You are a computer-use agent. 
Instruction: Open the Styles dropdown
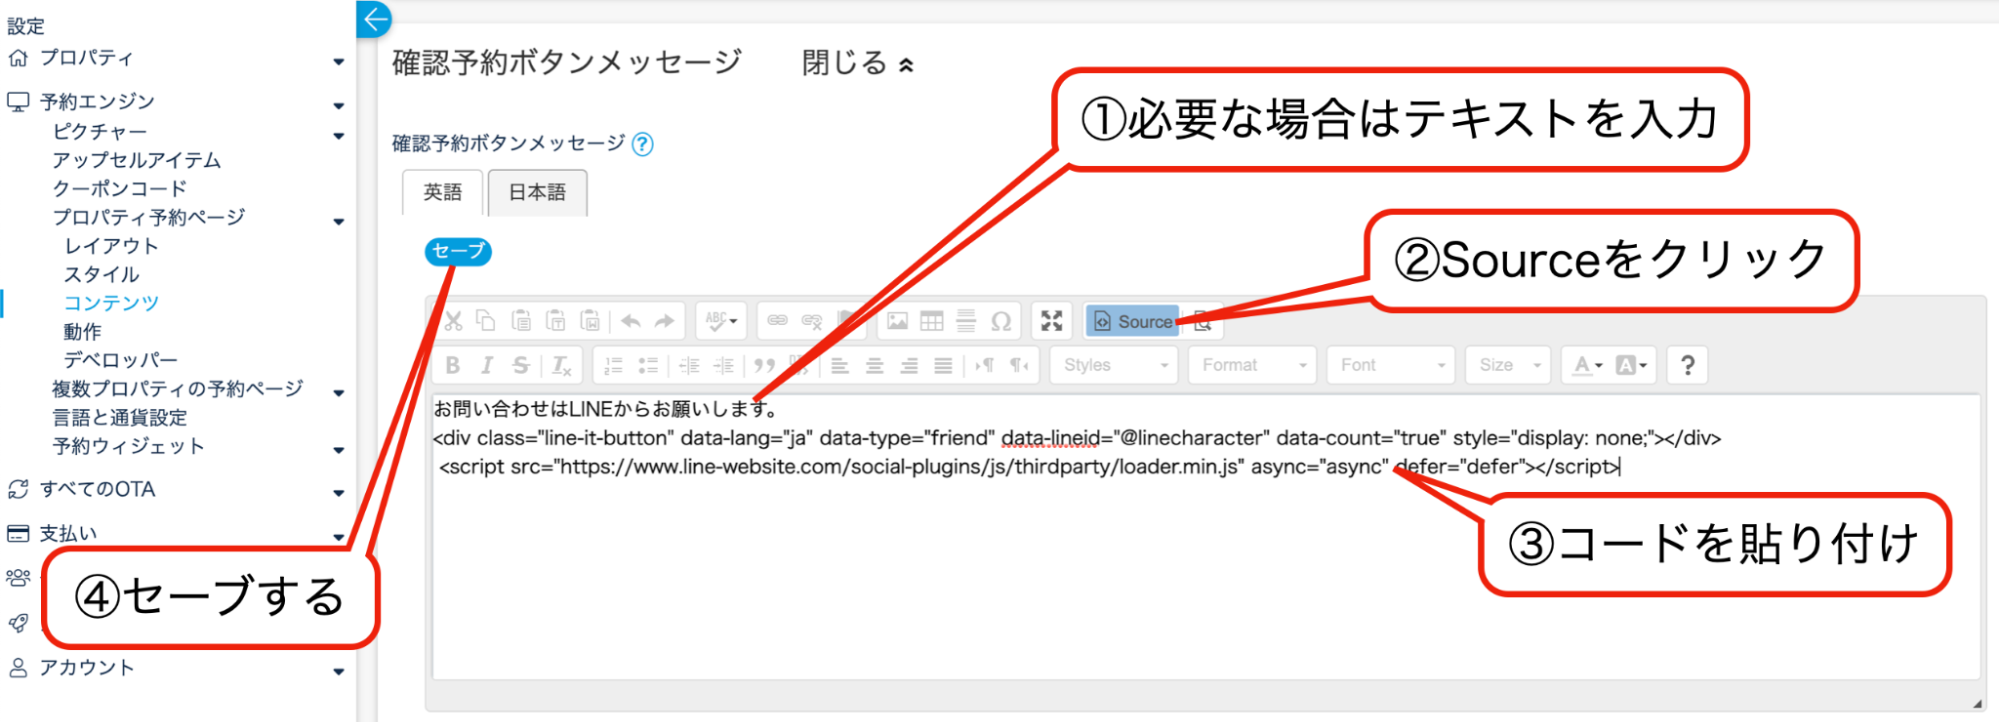point(1114,365)
